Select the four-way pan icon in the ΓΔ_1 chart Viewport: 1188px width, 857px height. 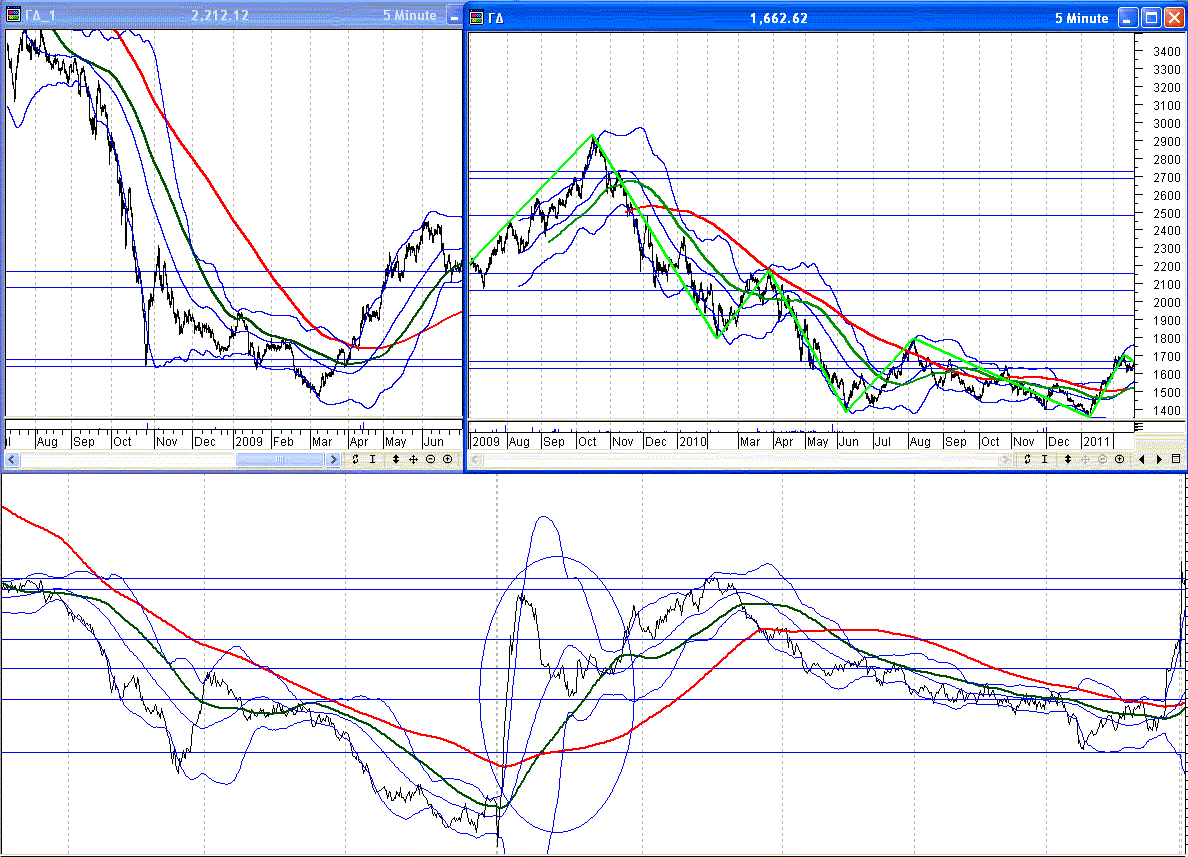[413, 459]
